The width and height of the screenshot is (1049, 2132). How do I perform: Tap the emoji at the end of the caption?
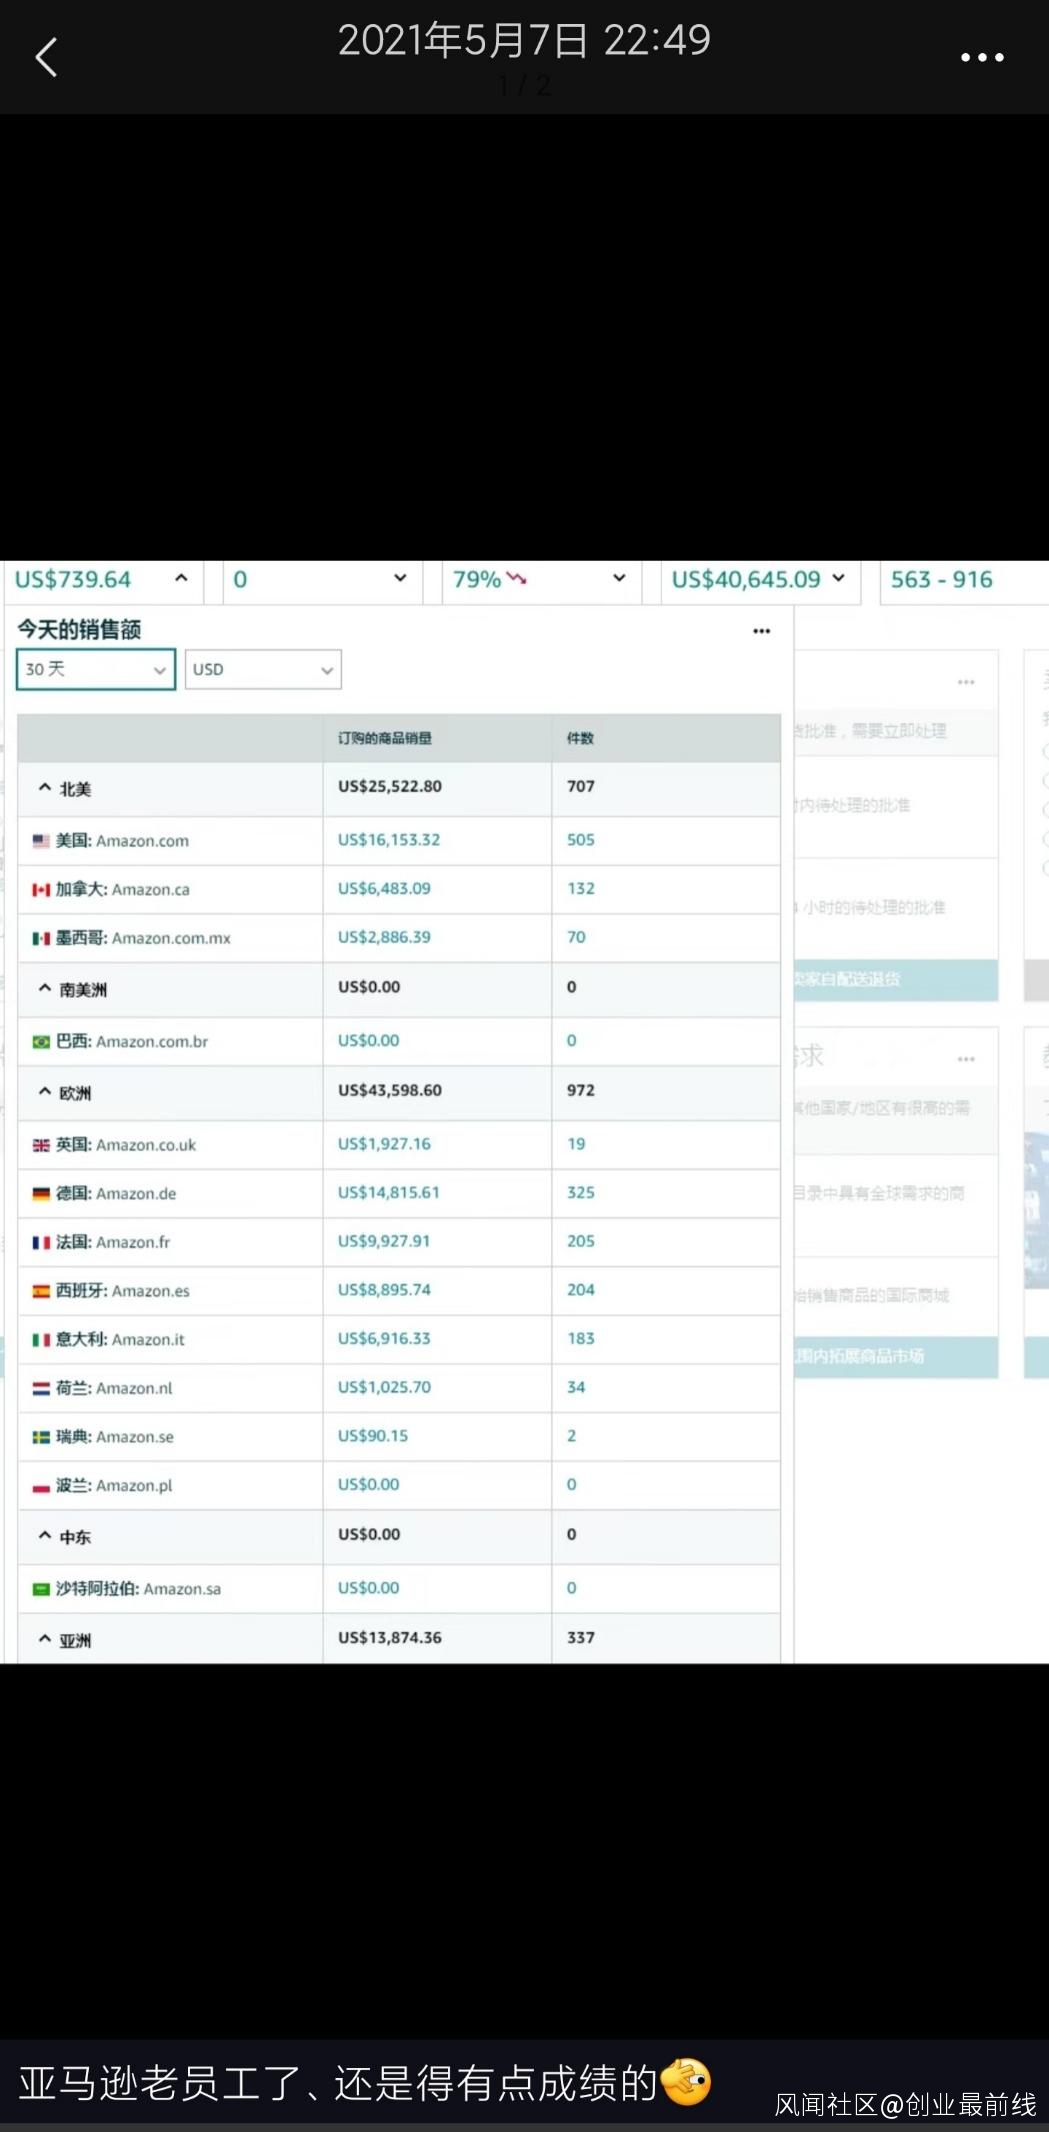(x=686, y=2082)
